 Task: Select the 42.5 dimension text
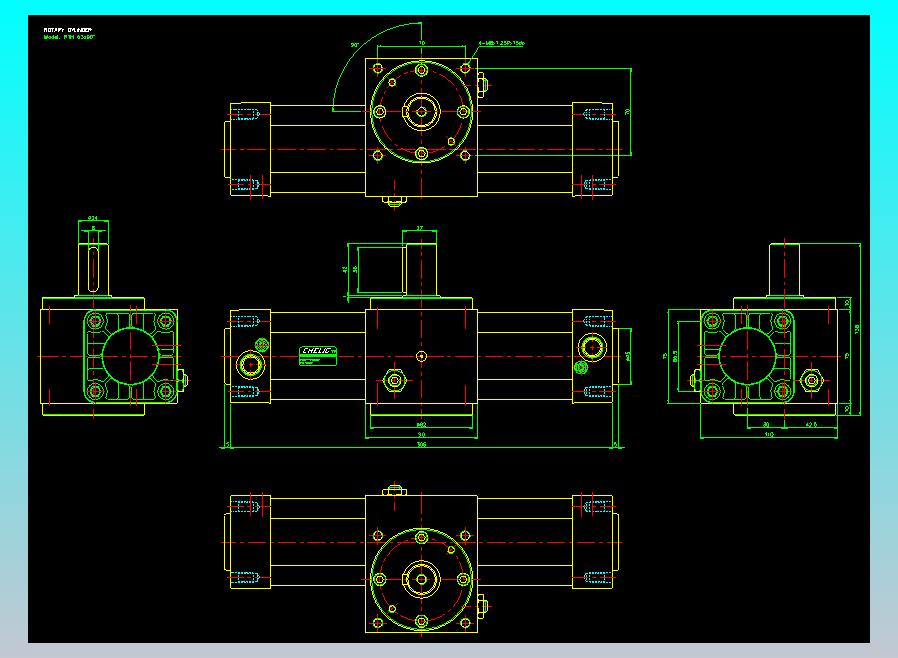click(811, 424)
